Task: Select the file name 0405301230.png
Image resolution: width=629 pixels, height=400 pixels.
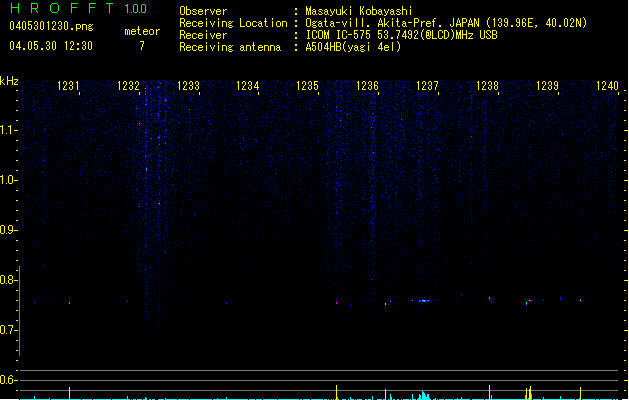Action: coord(51,26)
